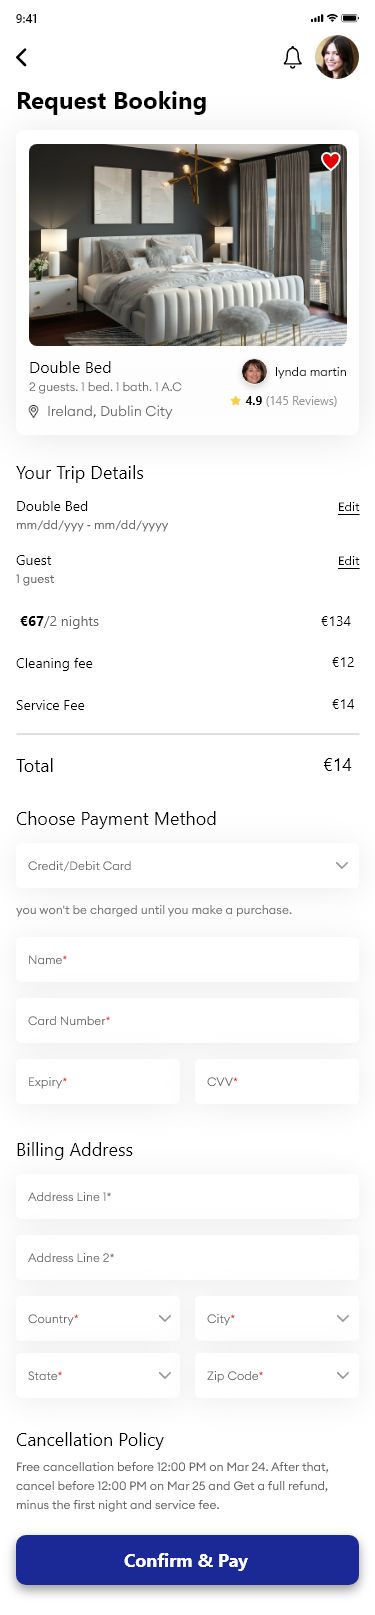Expand the State dropdown
The width and height of the screenshot is (375, 1615).
coord(98,1375)
